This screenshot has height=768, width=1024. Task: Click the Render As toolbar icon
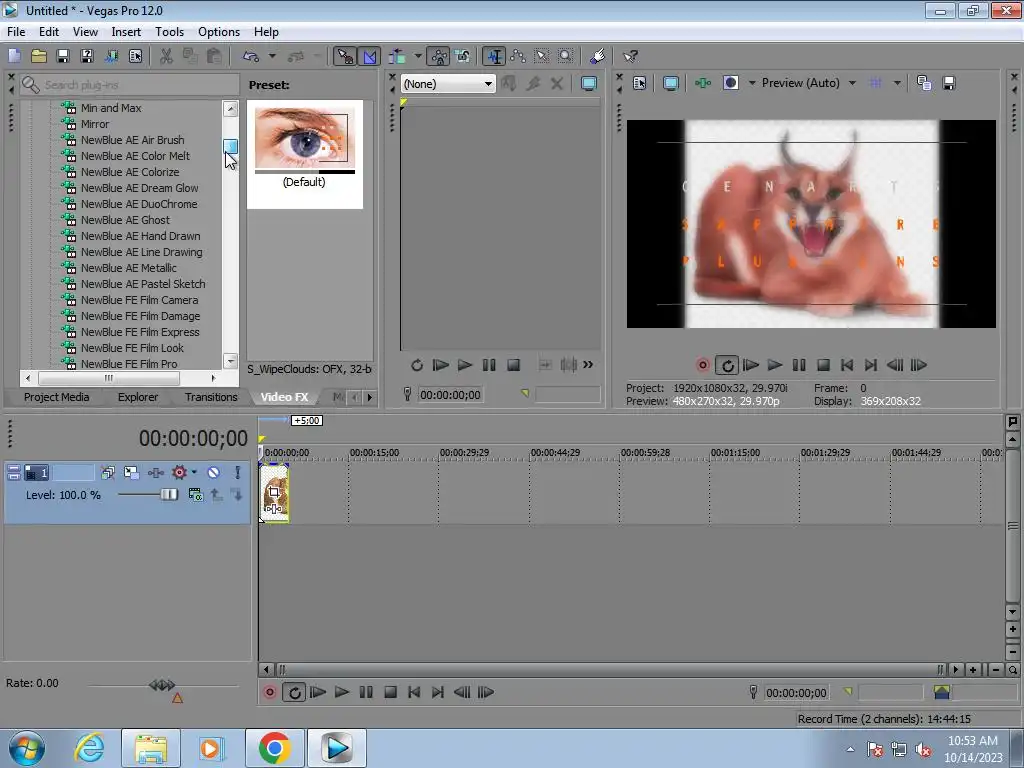click(111, 57)
